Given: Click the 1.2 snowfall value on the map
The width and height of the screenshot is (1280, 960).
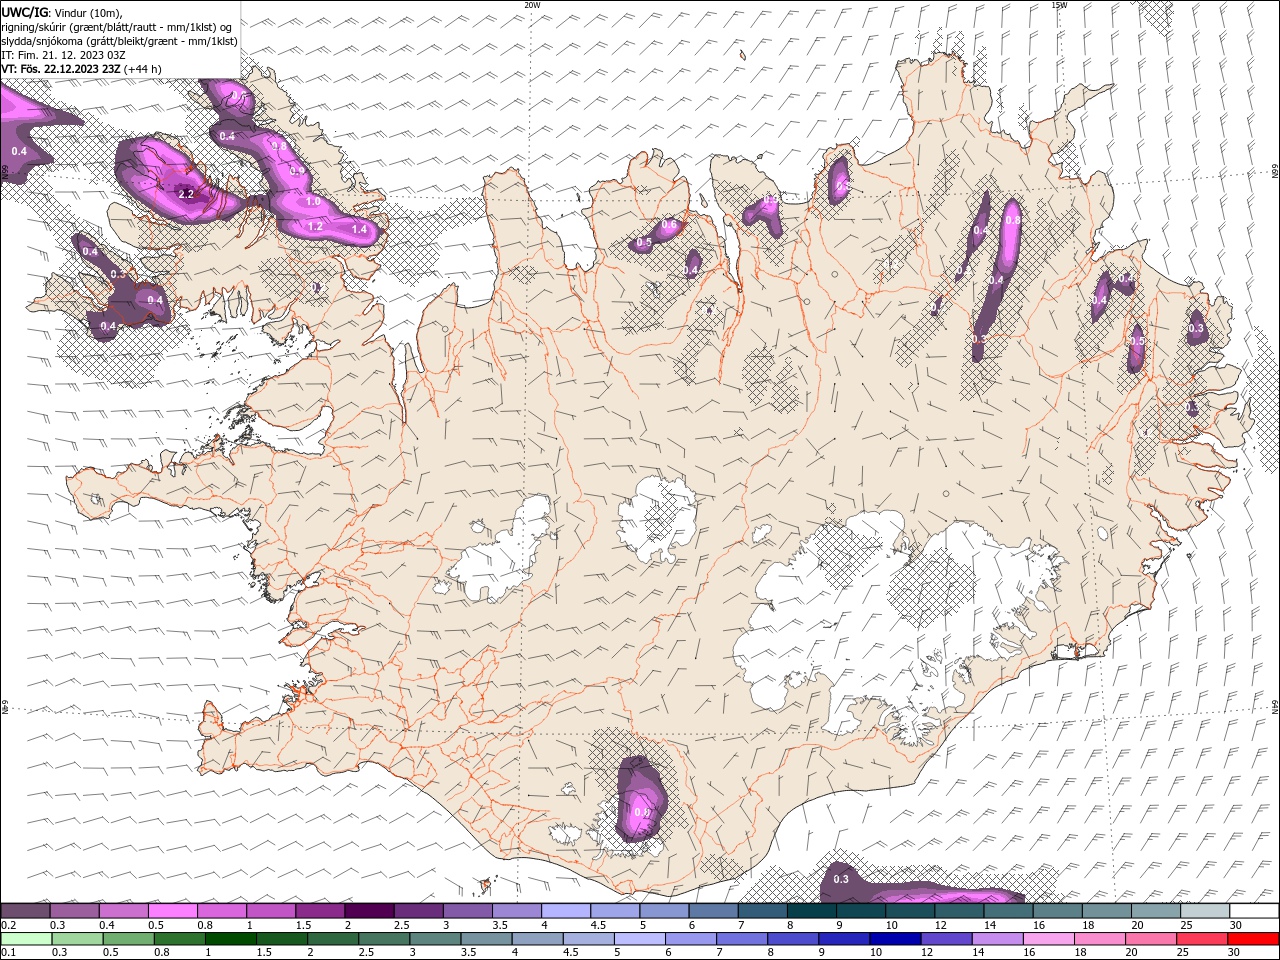Looking at the screenshot, I should pos(315,226).
